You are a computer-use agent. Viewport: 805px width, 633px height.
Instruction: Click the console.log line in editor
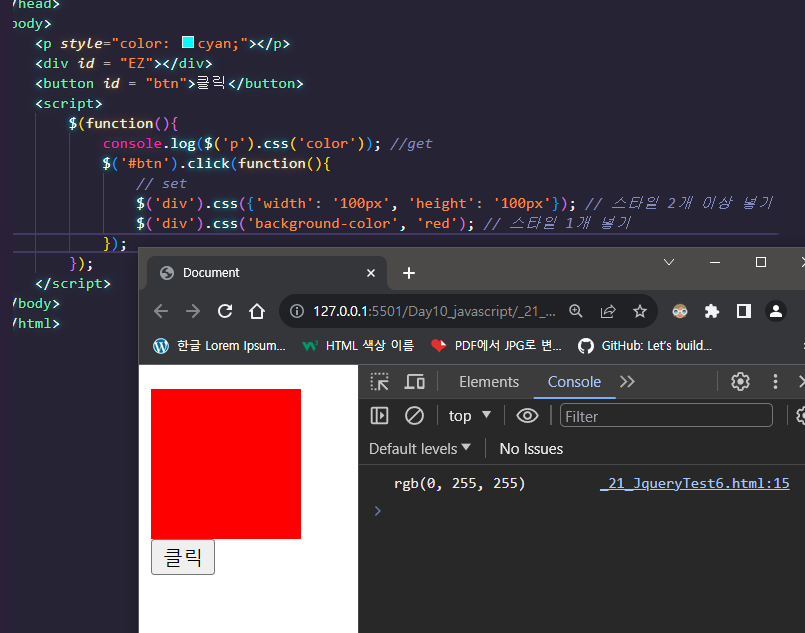[x=267, y=143]
